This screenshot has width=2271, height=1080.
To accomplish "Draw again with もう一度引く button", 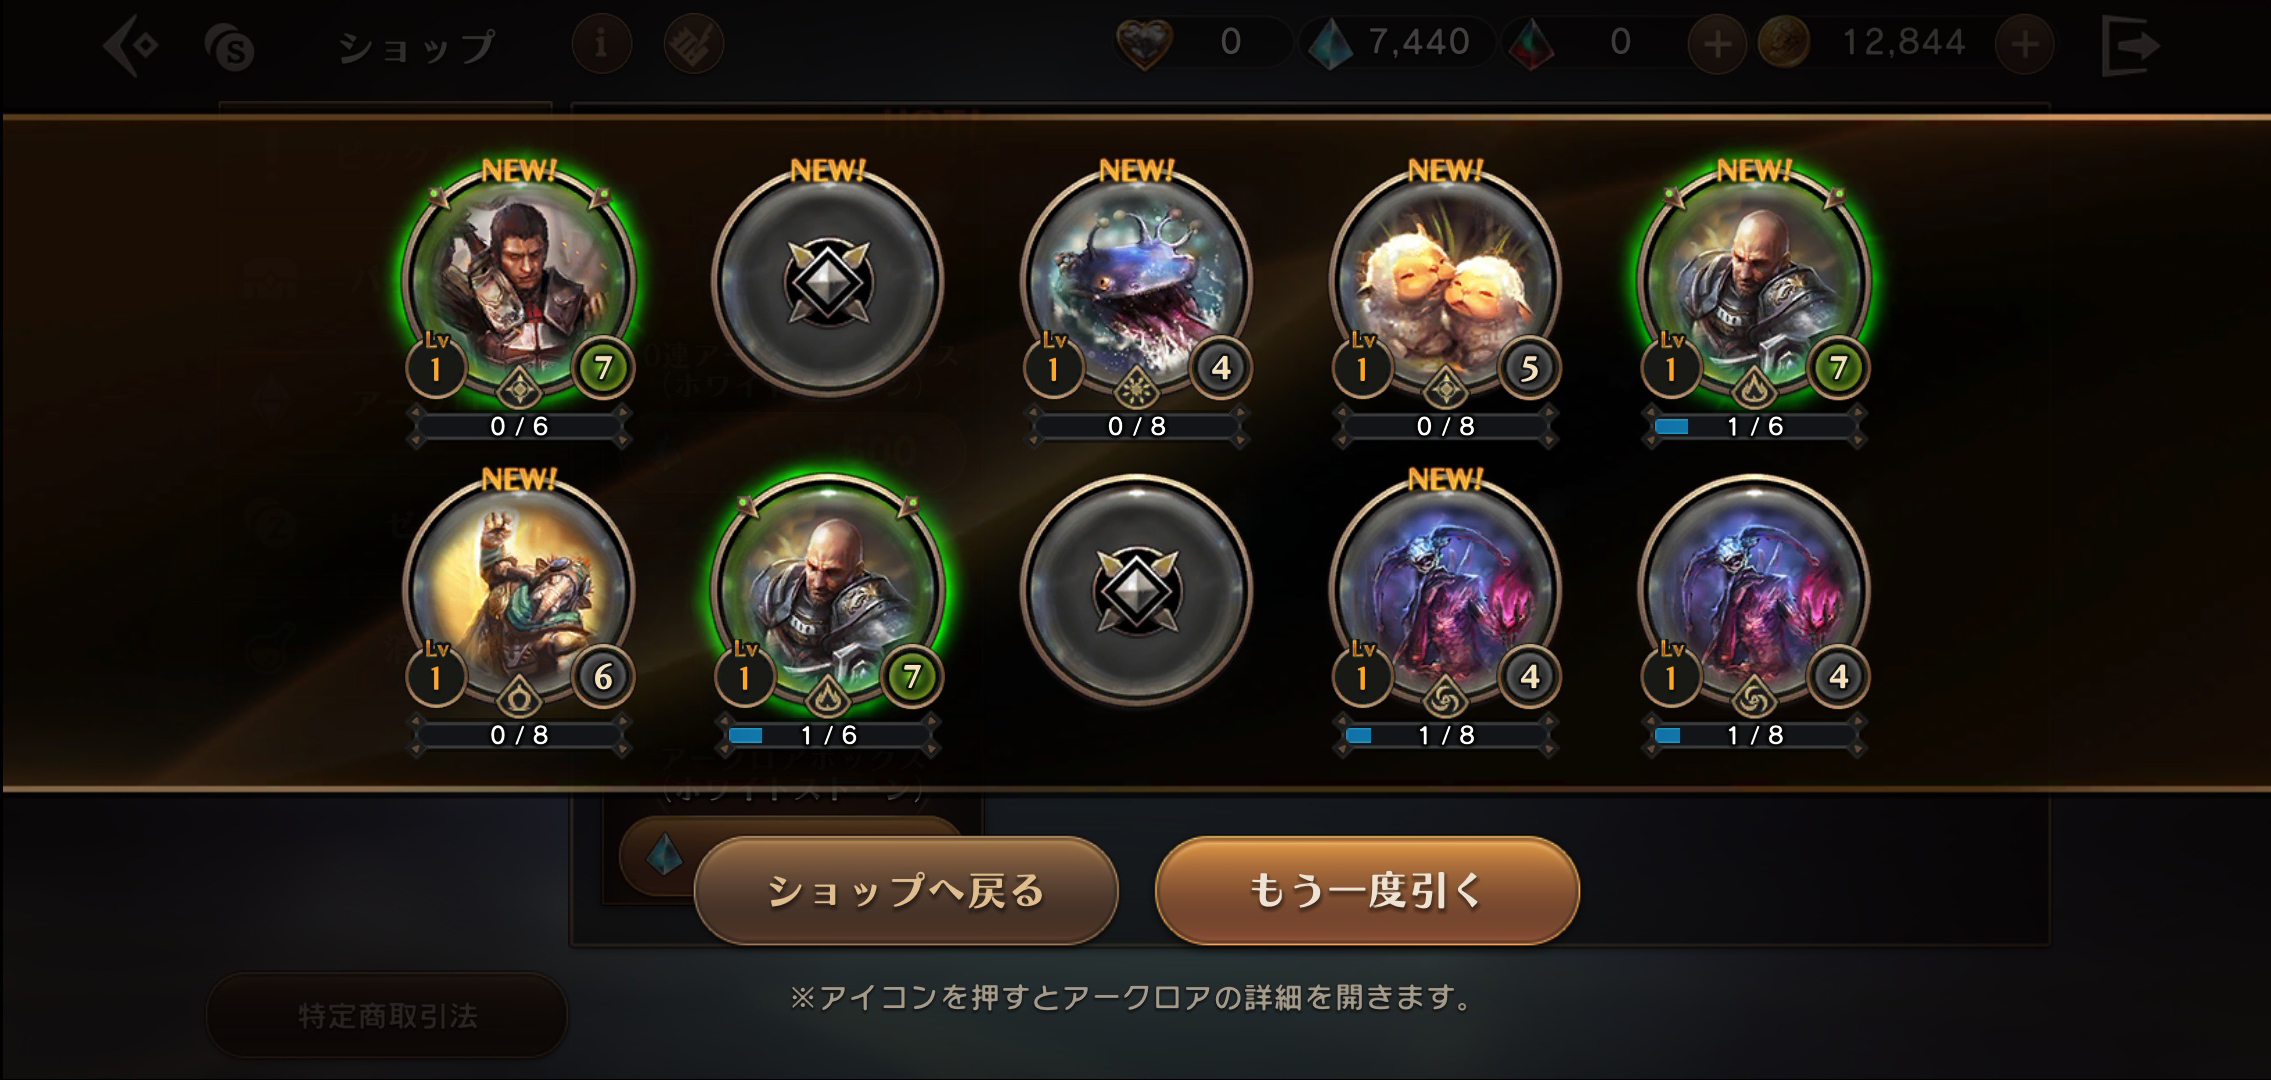I will tap(1367, 890).
